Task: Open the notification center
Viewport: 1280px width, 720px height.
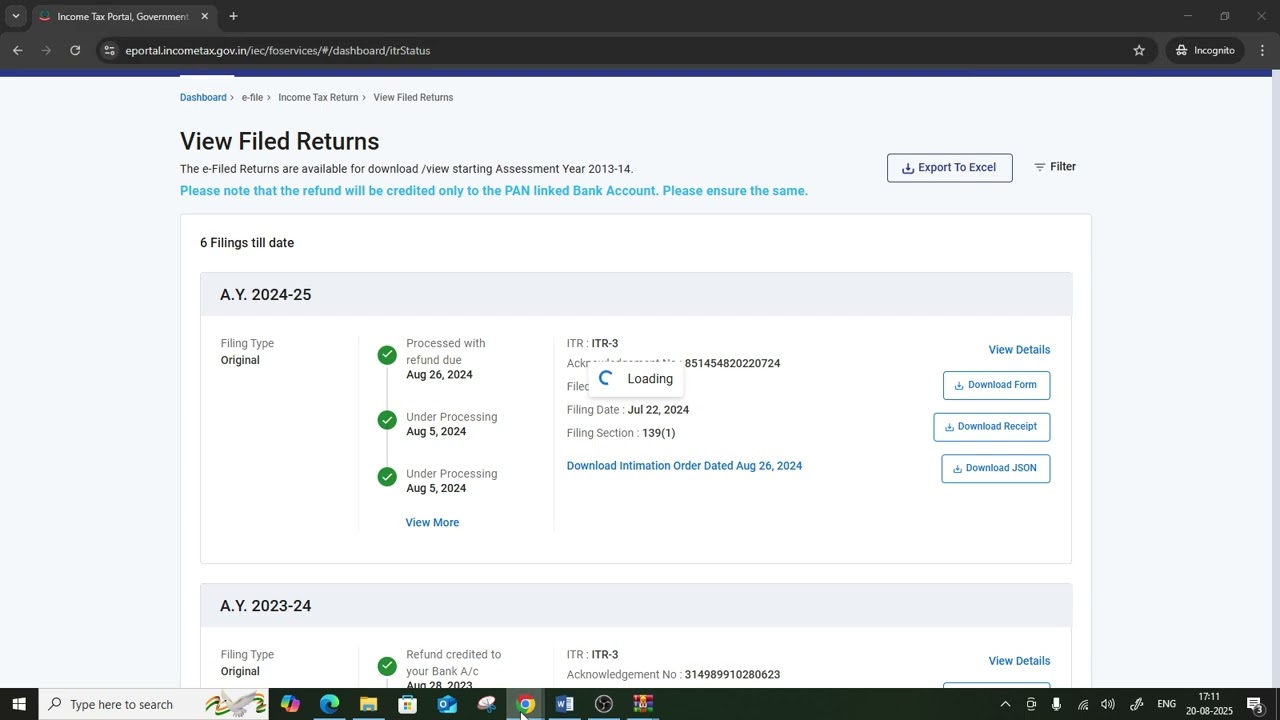Action: (1255, 704)
